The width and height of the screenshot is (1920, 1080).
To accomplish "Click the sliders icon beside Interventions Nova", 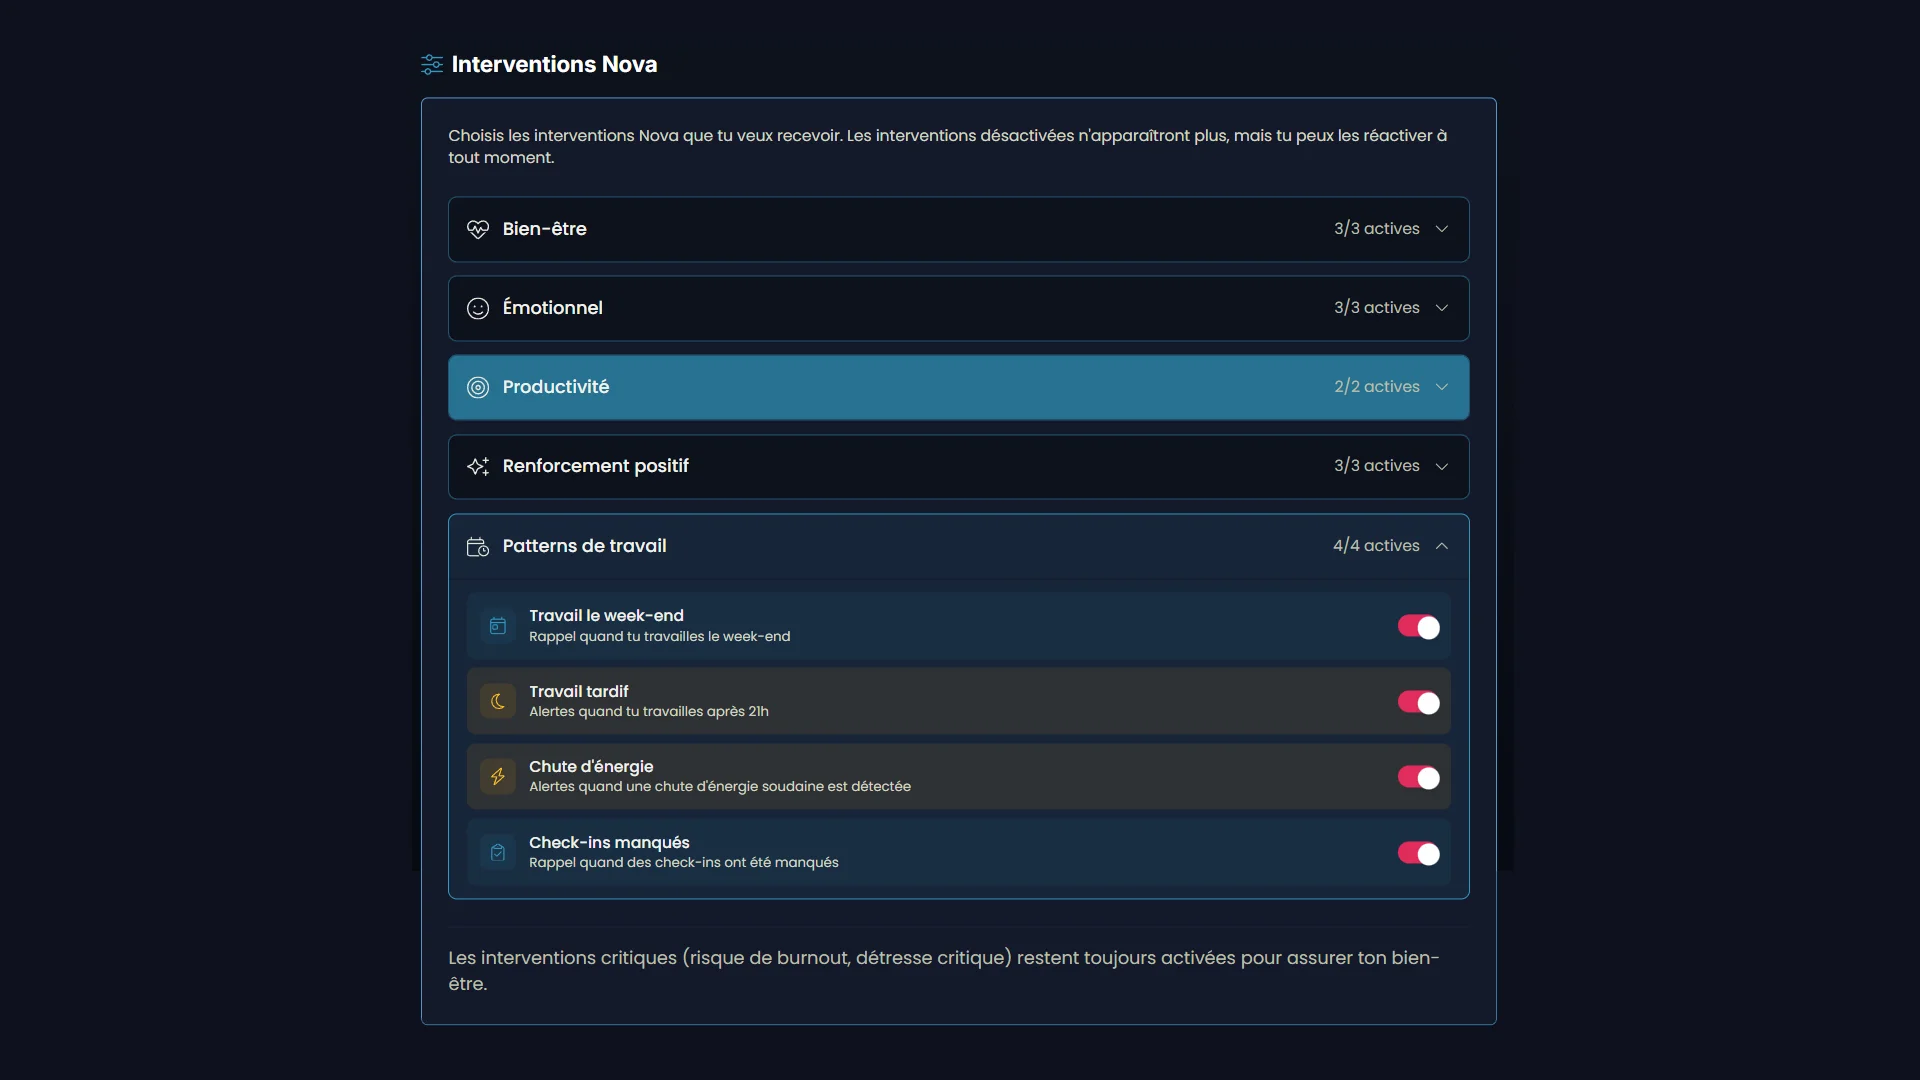I will (x=431, y=65).
